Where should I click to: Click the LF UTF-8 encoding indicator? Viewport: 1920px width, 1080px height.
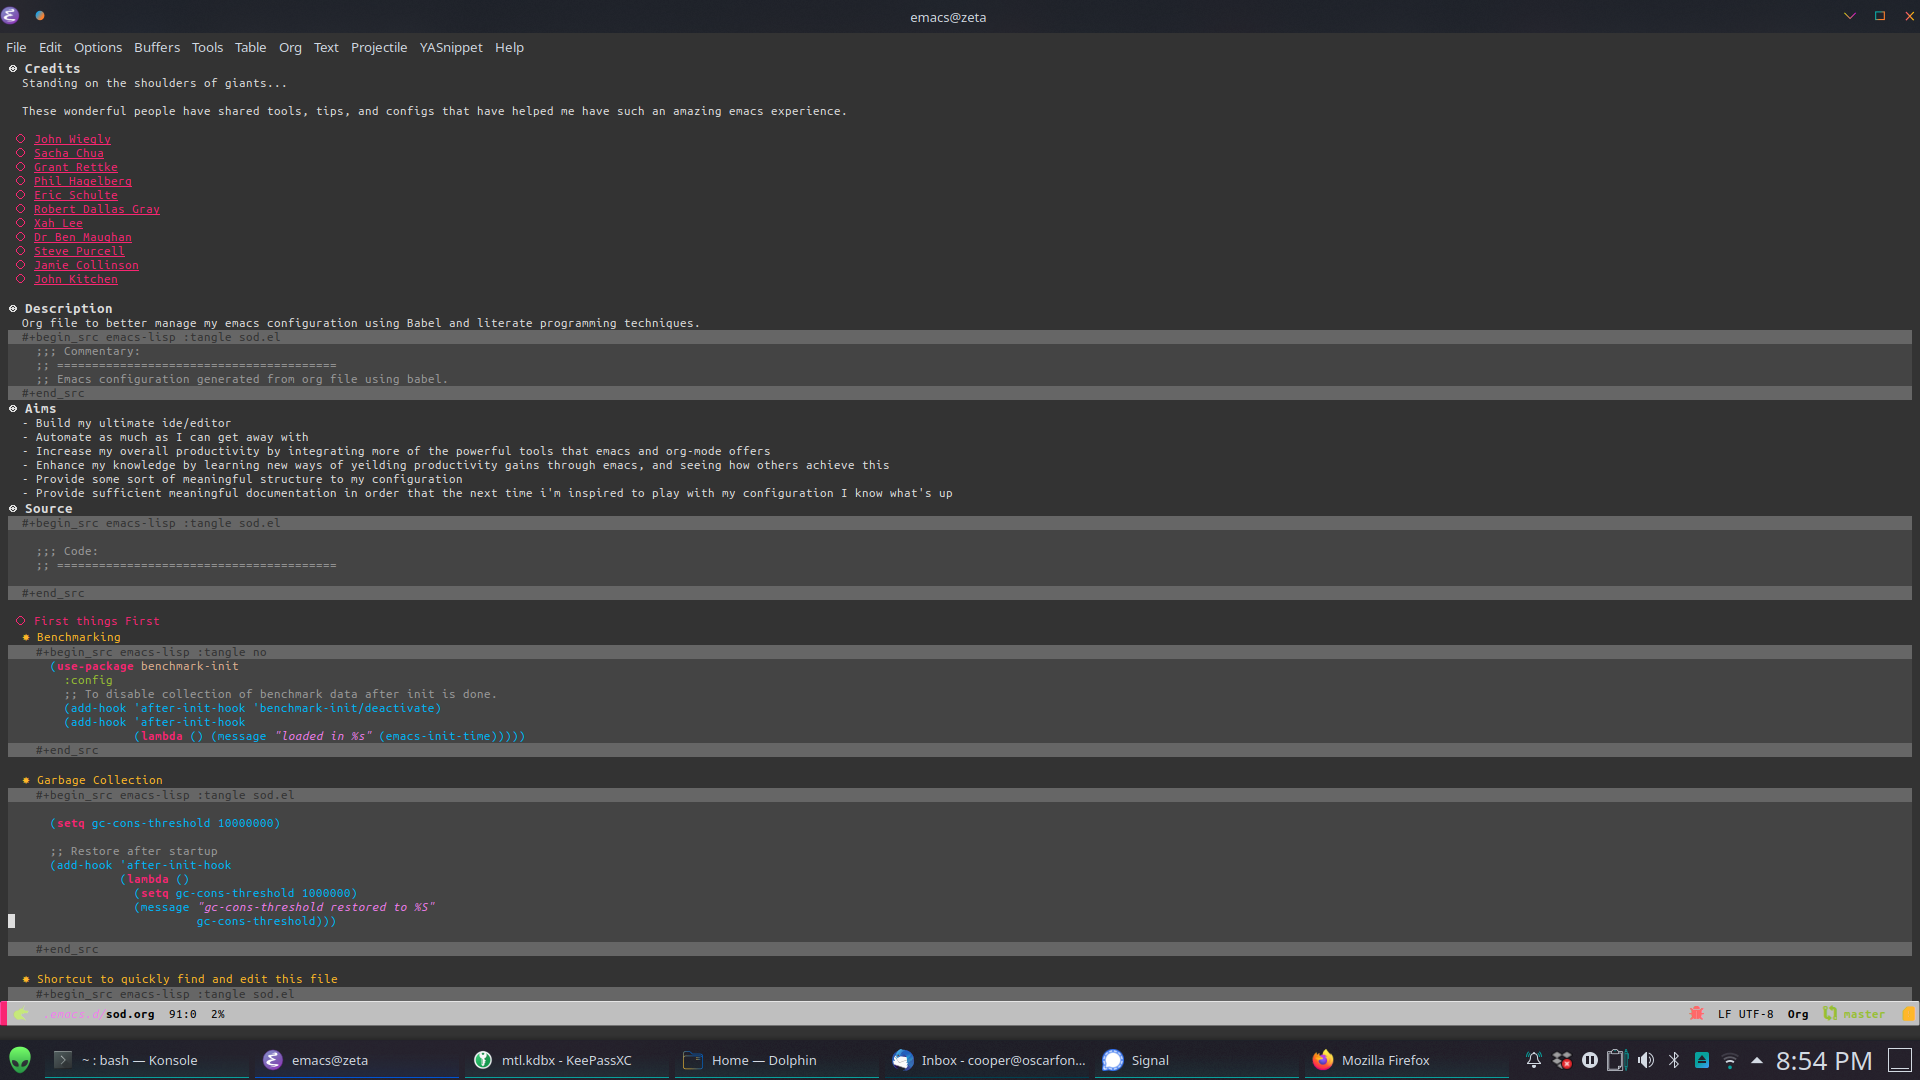(x=1745, y=1014)
